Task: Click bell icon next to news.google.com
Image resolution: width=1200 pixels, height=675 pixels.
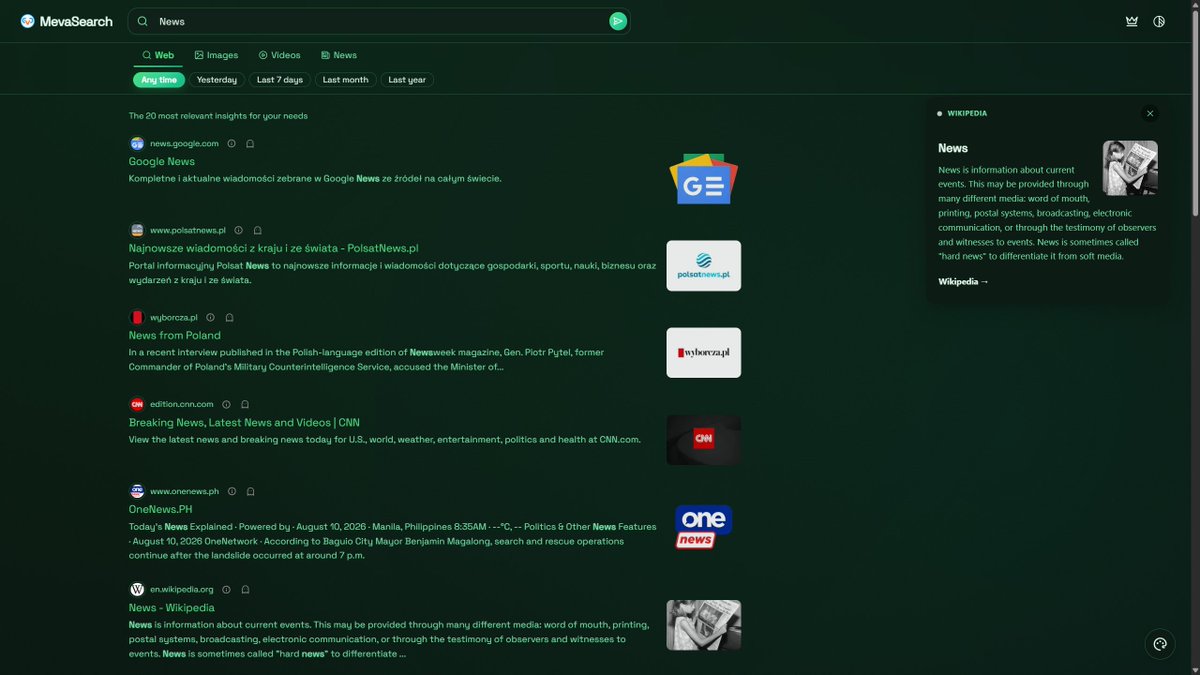Action: coord(250,143)
